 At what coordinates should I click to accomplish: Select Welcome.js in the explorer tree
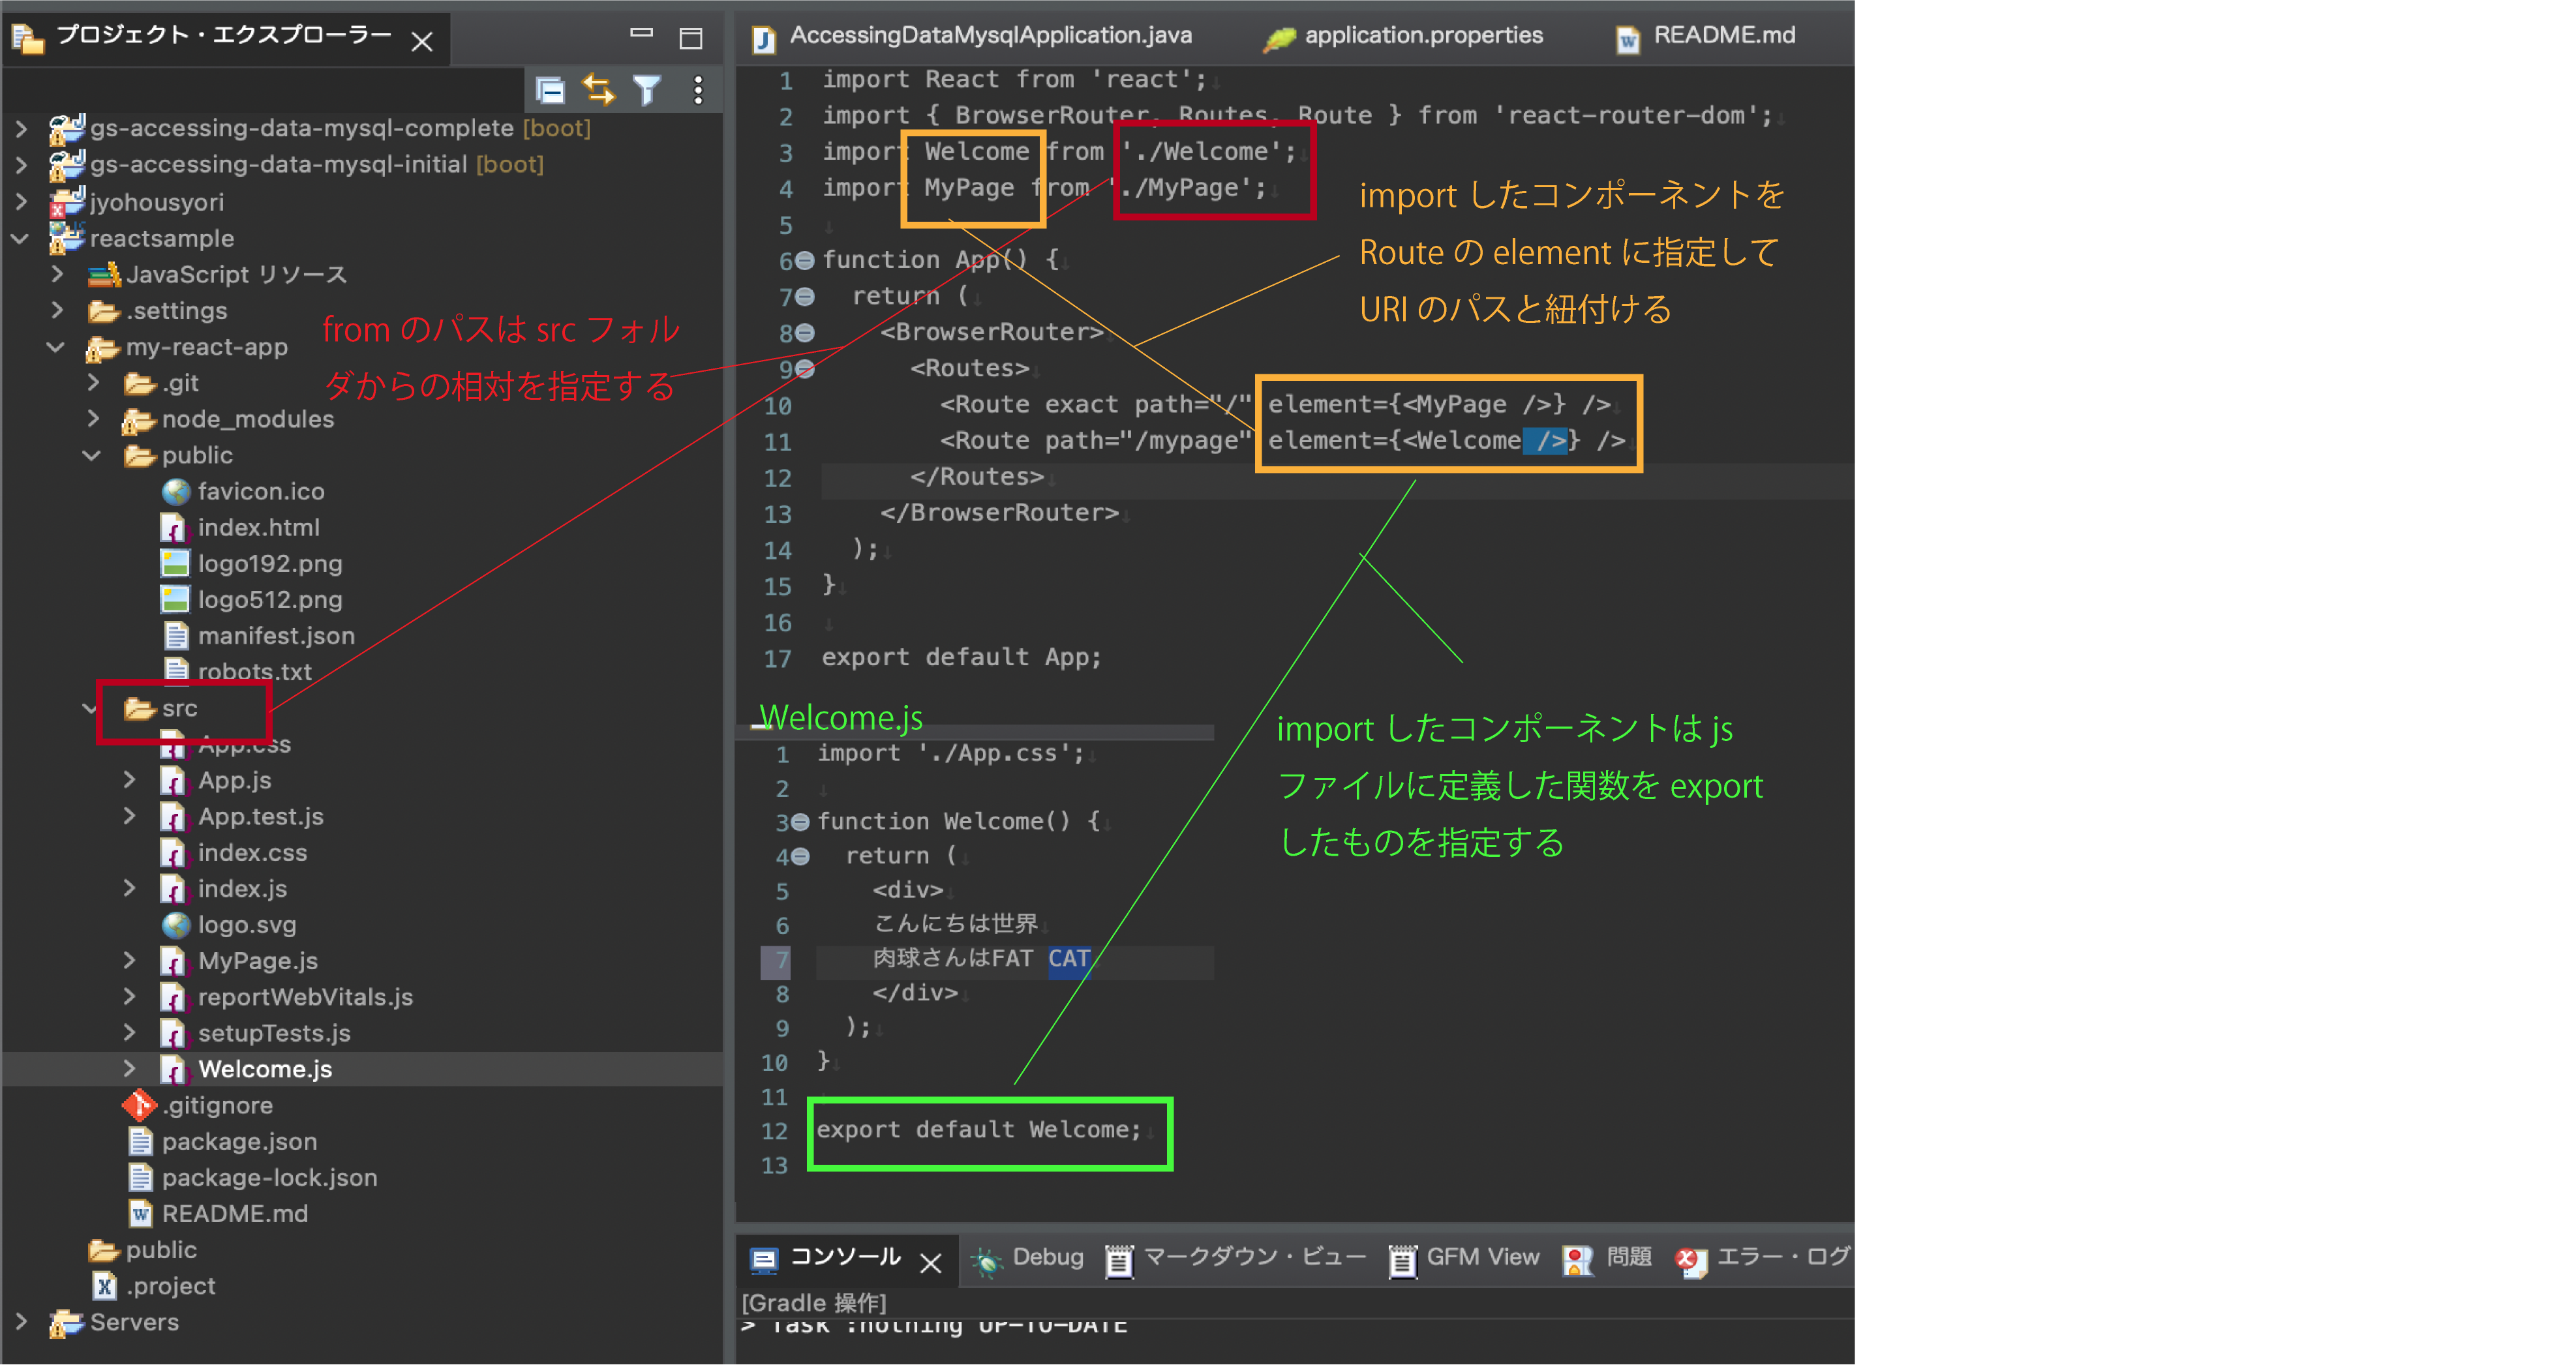tap(265, 1069)
